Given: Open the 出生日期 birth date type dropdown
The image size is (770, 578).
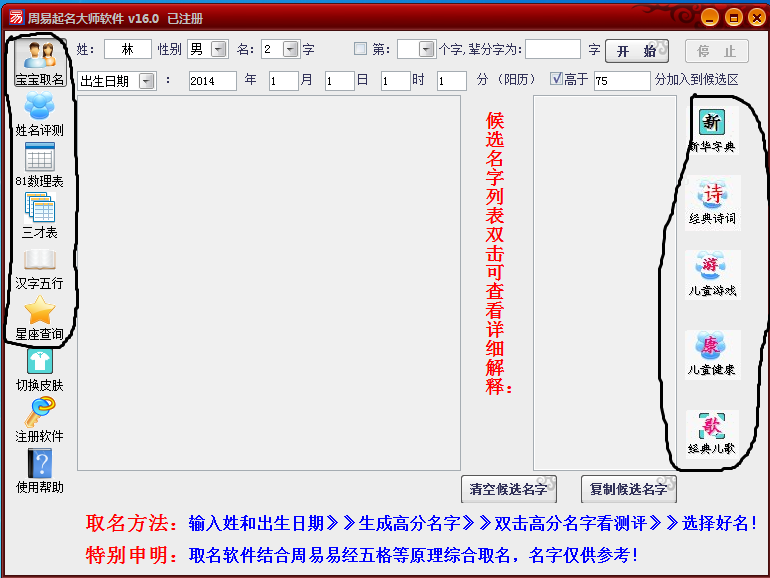Looking at the screenshot, I should [147, 81].
